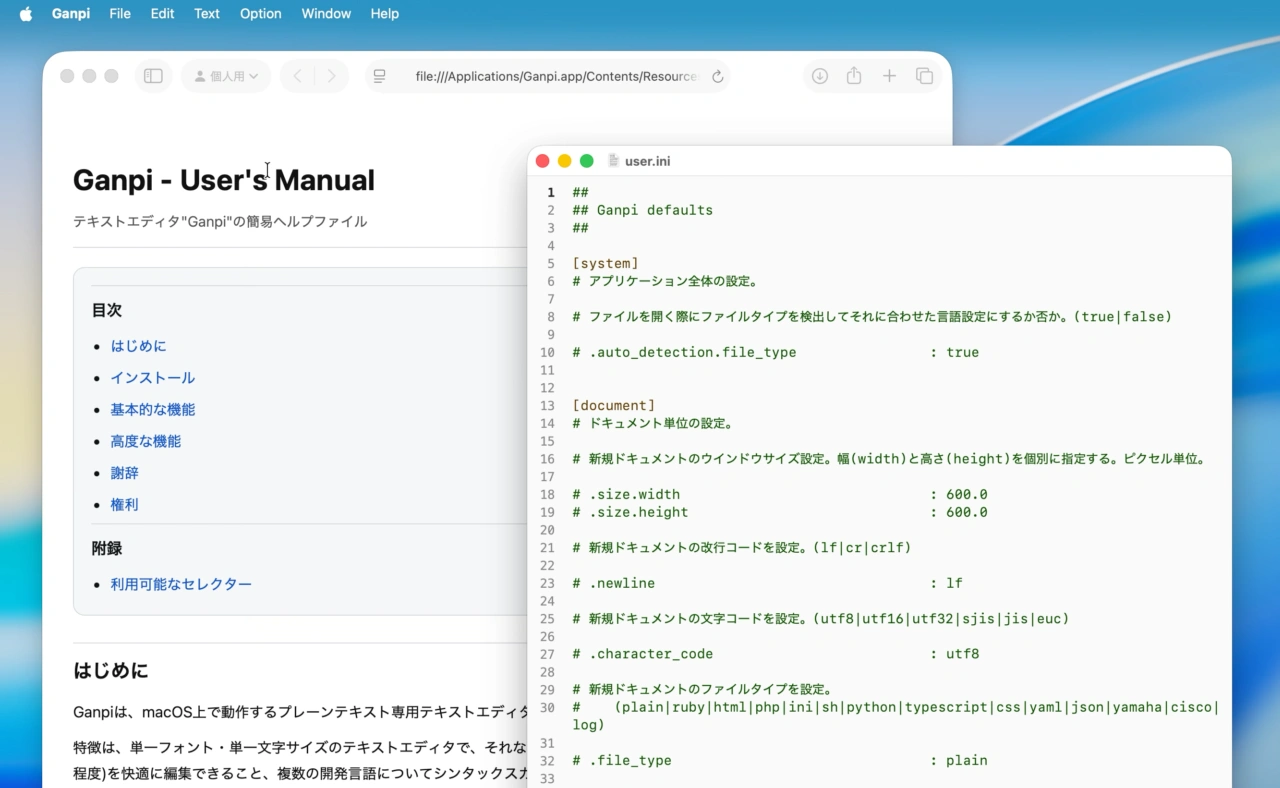Open the Window menu
This screenshot has height=788, width=1280.
pyautogui.click(x=326, y=14)
